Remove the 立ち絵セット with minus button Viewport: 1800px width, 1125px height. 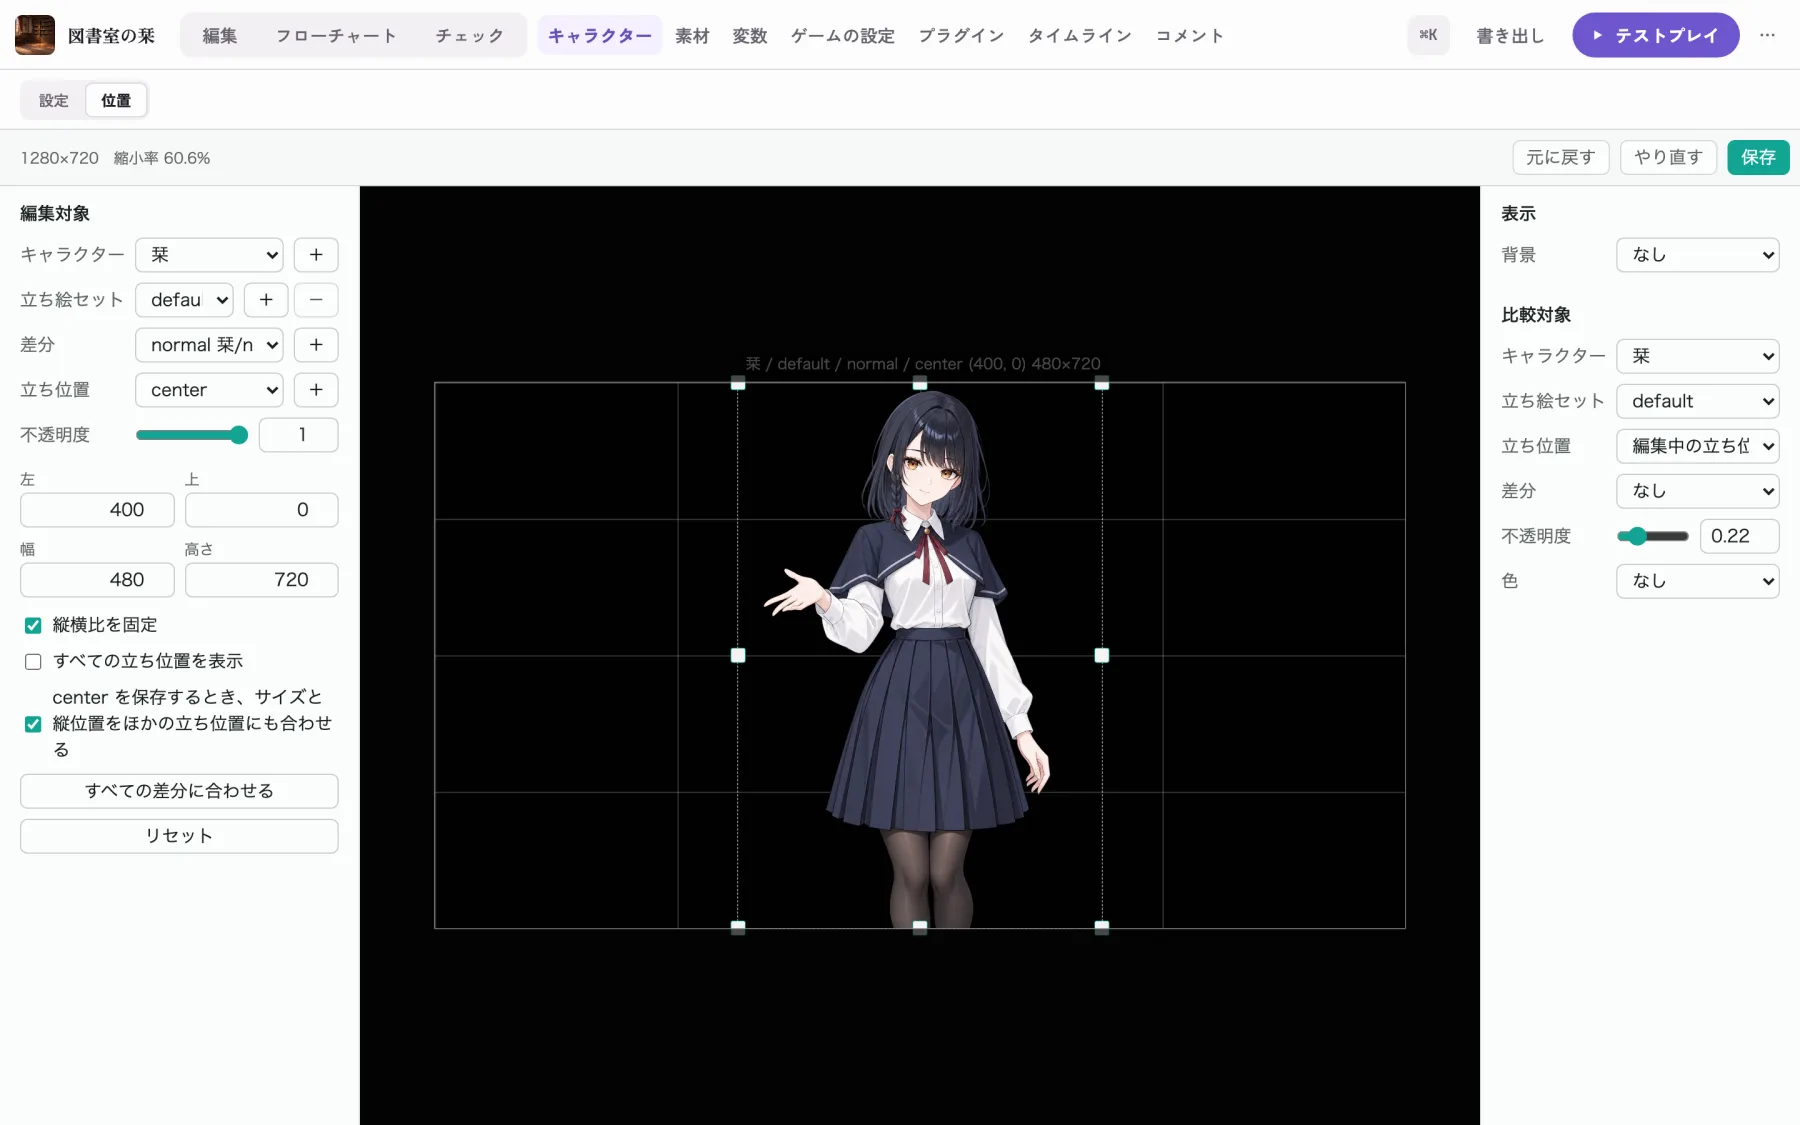(316, 300)
